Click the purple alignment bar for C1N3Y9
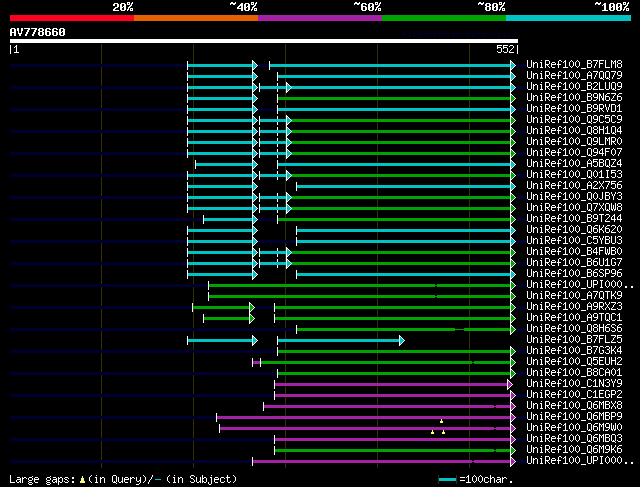Image resolution: width=640 pixels, height=487 pixels. pyautogui.click(x=393, y=385)
